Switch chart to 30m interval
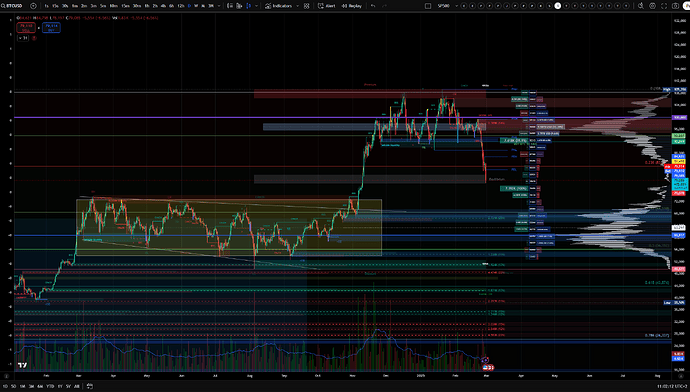The height and width of the screenshot is (392, 690). tap(137, 6)
